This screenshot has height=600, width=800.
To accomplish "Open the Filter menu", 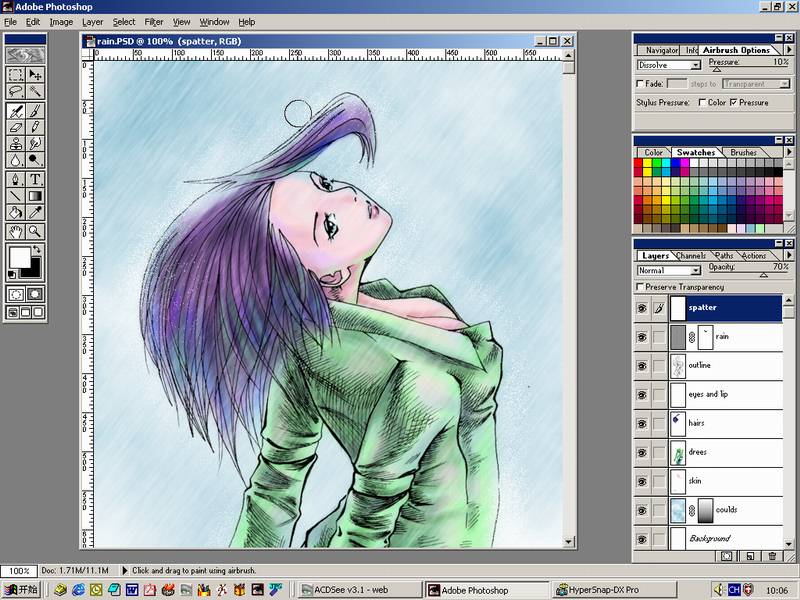I will tap(154, 22).
